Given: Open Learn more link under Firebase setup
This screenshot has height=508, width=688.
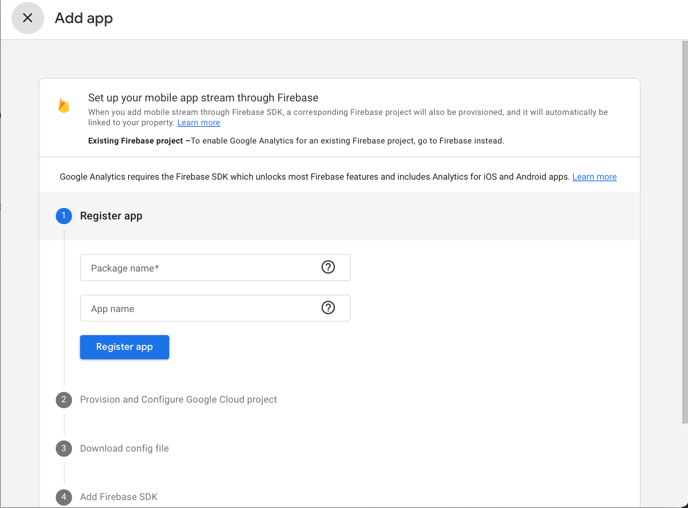Looking at the screenshot, I should pos(199,122).
